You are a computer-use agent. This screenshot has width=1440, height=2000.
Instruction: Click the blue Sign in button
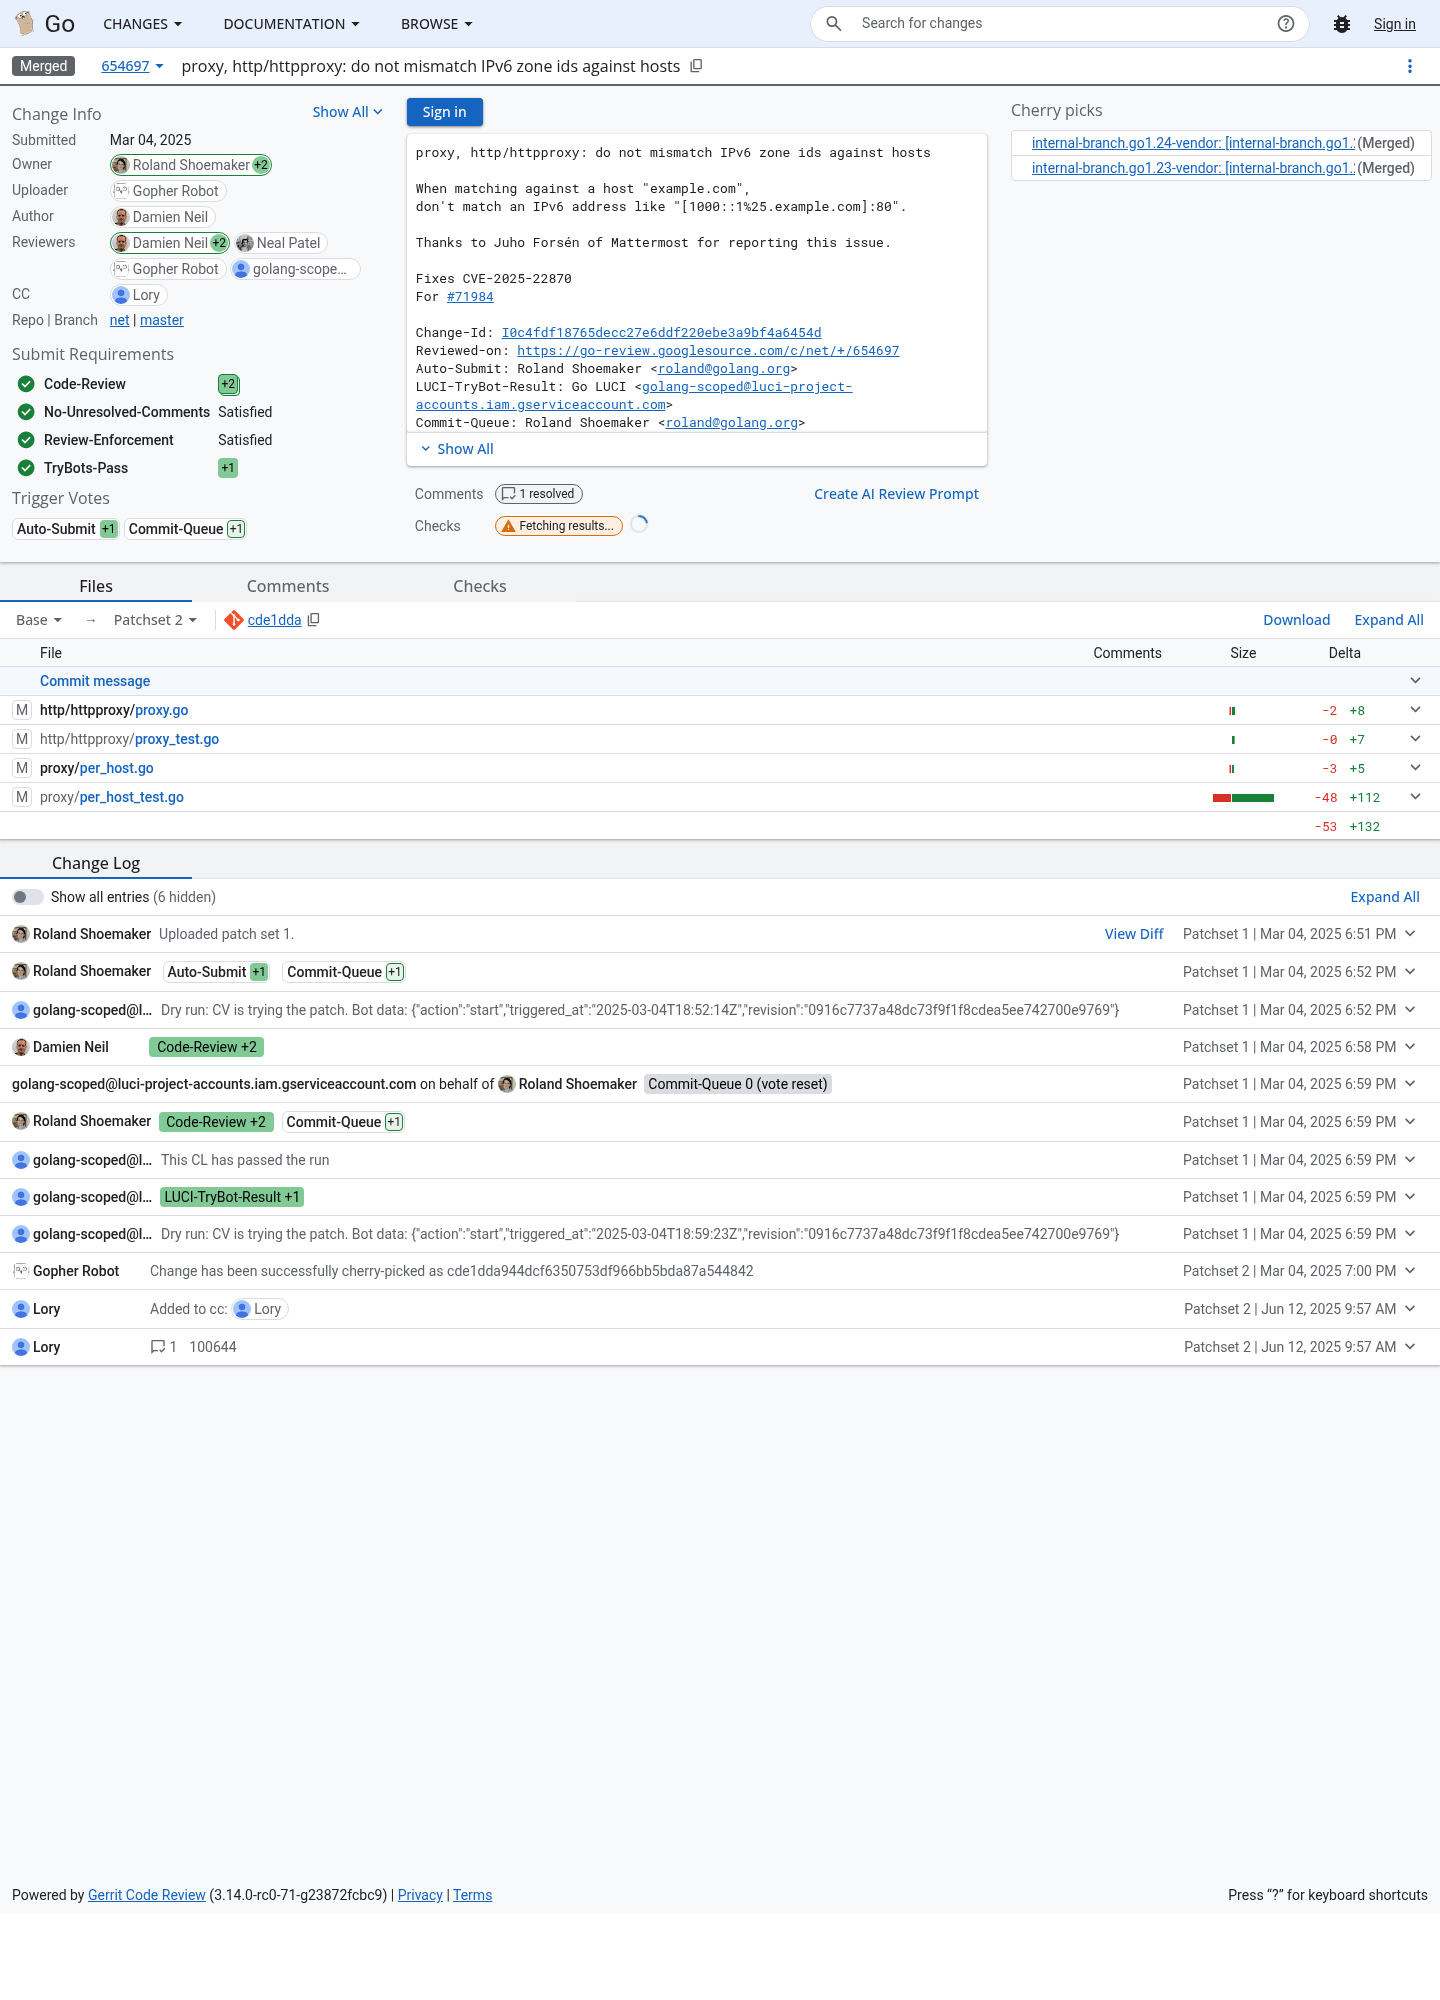pos(444,112)
